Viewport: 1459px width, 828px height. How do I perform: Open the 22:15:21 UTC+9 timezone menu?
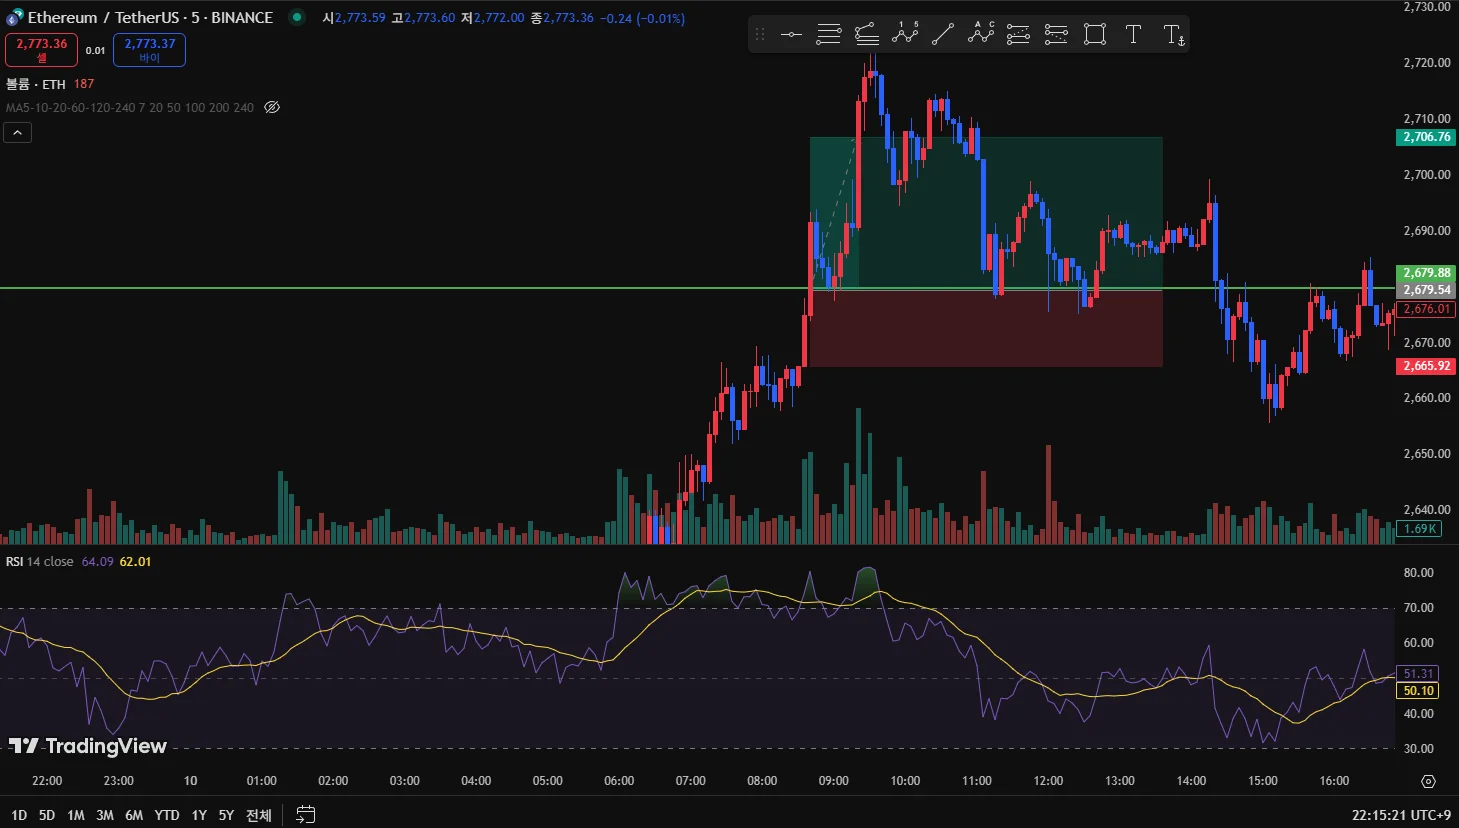pyautogui.click(x=1401, y=815)
